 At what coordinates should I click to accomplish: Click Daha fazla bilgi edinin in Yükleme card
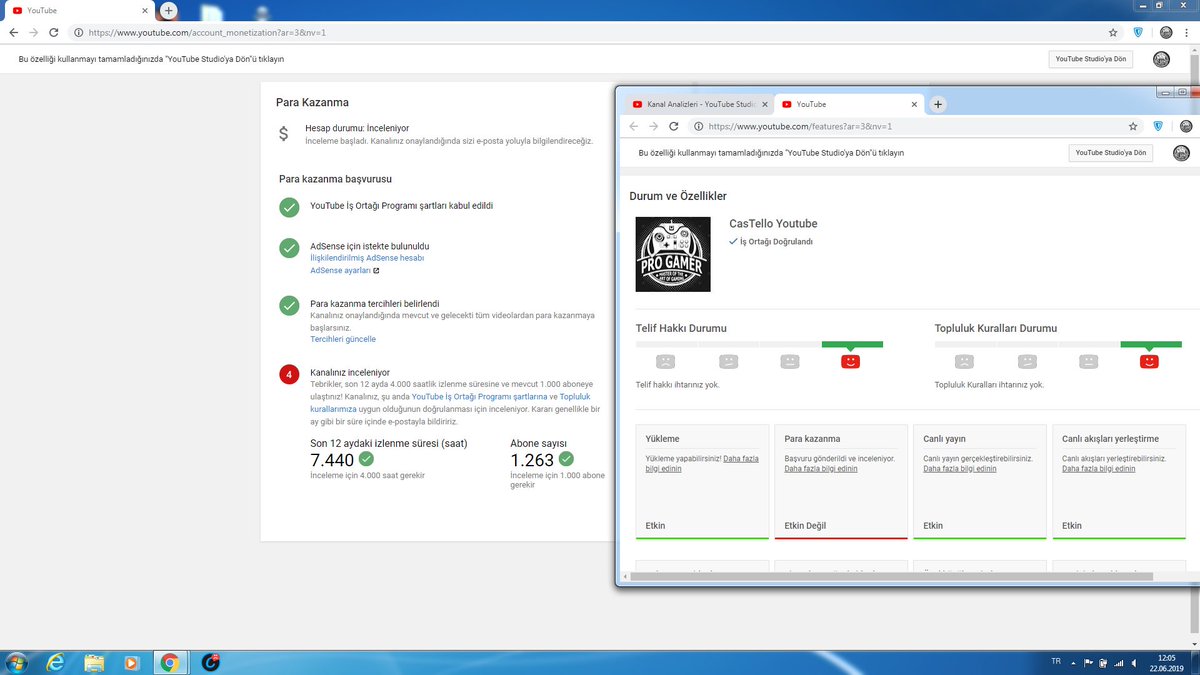point(704,463)
